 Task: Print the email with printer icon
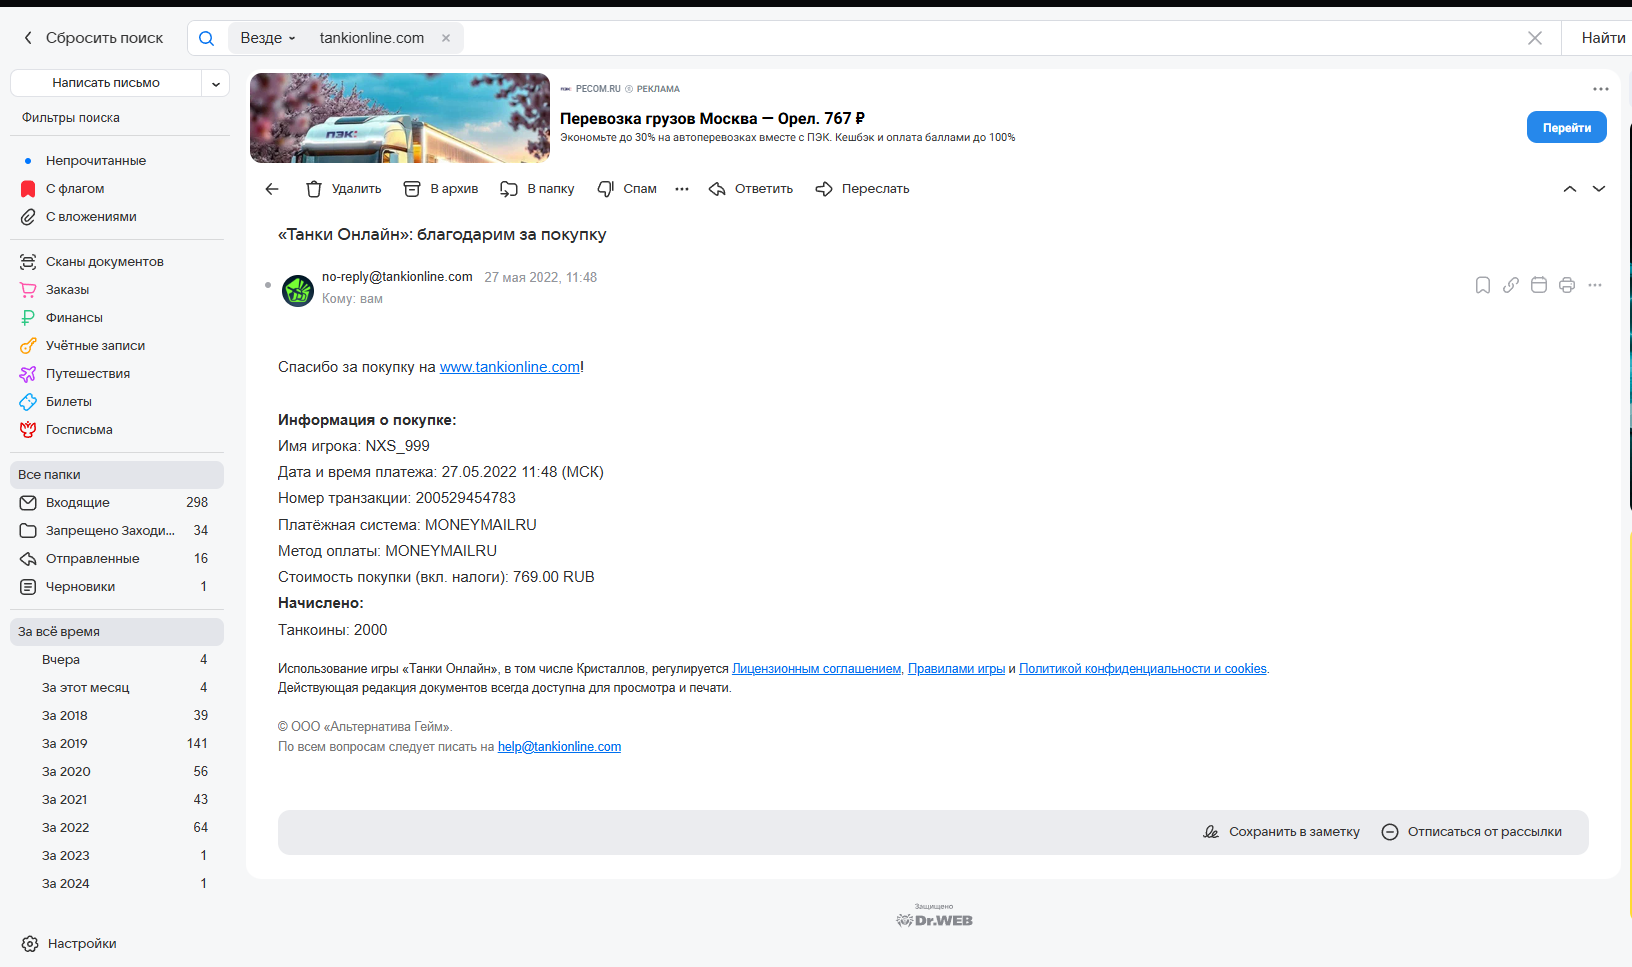tap(1567, 285)
